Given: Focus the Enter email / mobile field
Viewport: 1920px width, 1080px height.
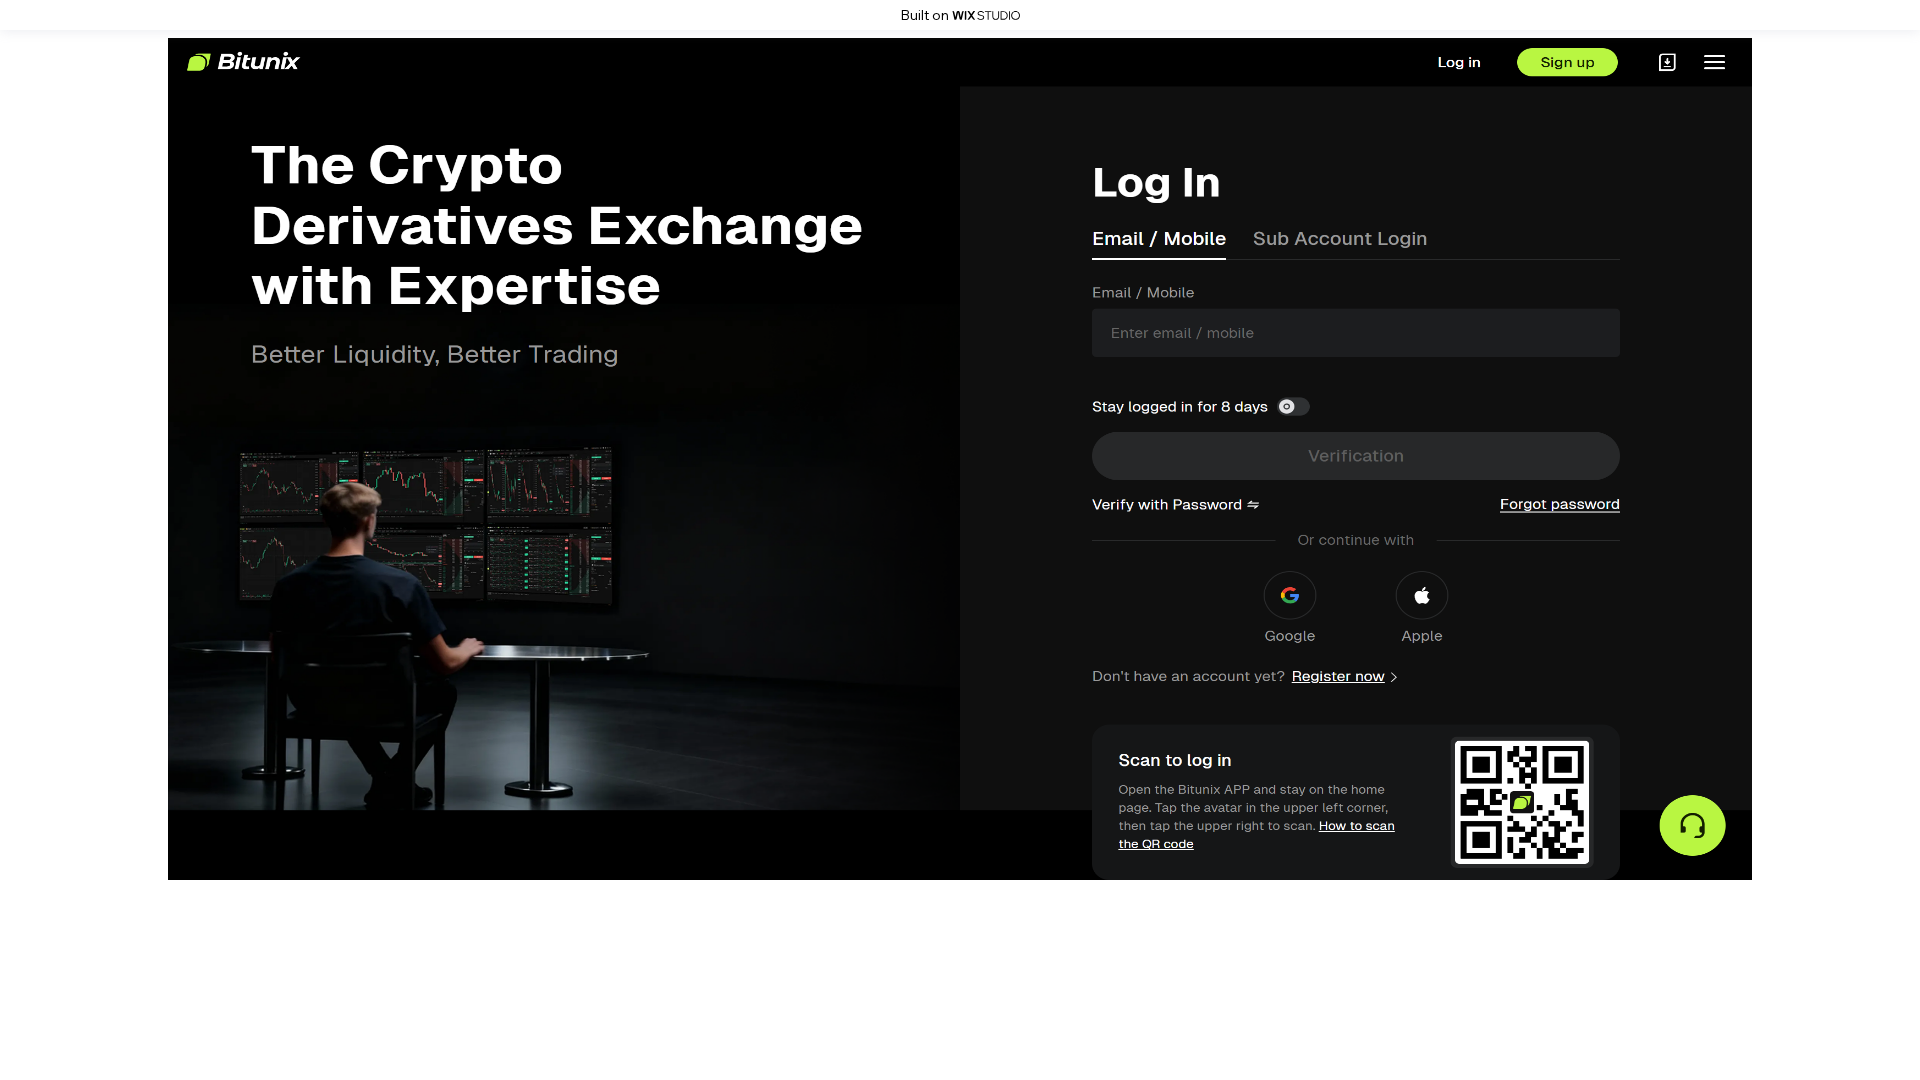Looking at the screenshot, I should [1355, 333].
